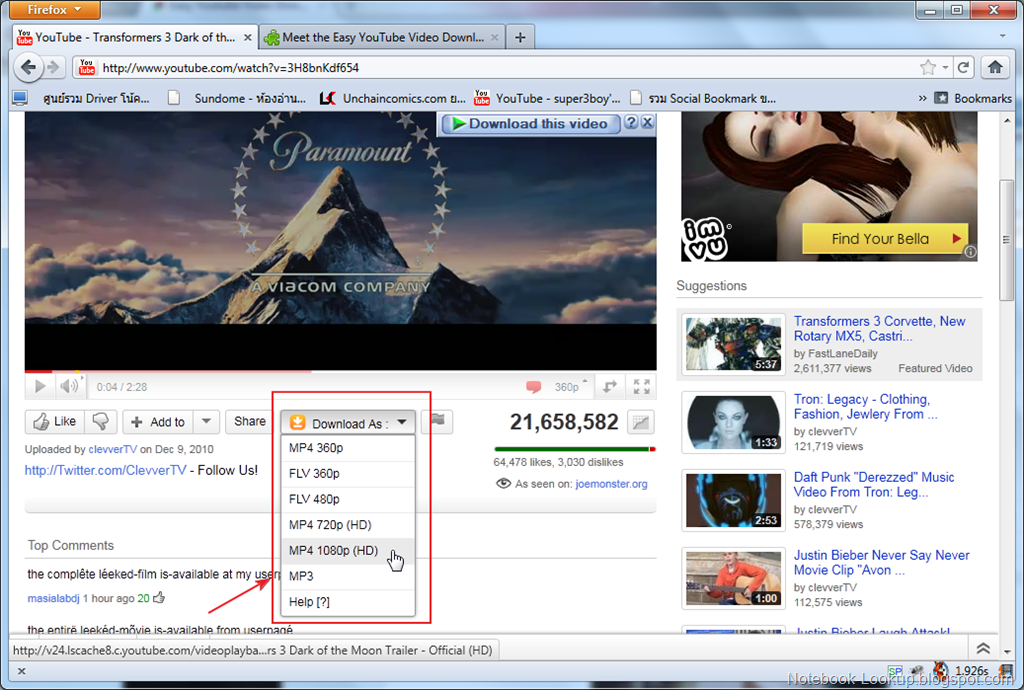Viewport: 1024px width, 690px height.
Task: Open Transformers 3 Corvette thumbnail
Action: (x=733, y=344)
